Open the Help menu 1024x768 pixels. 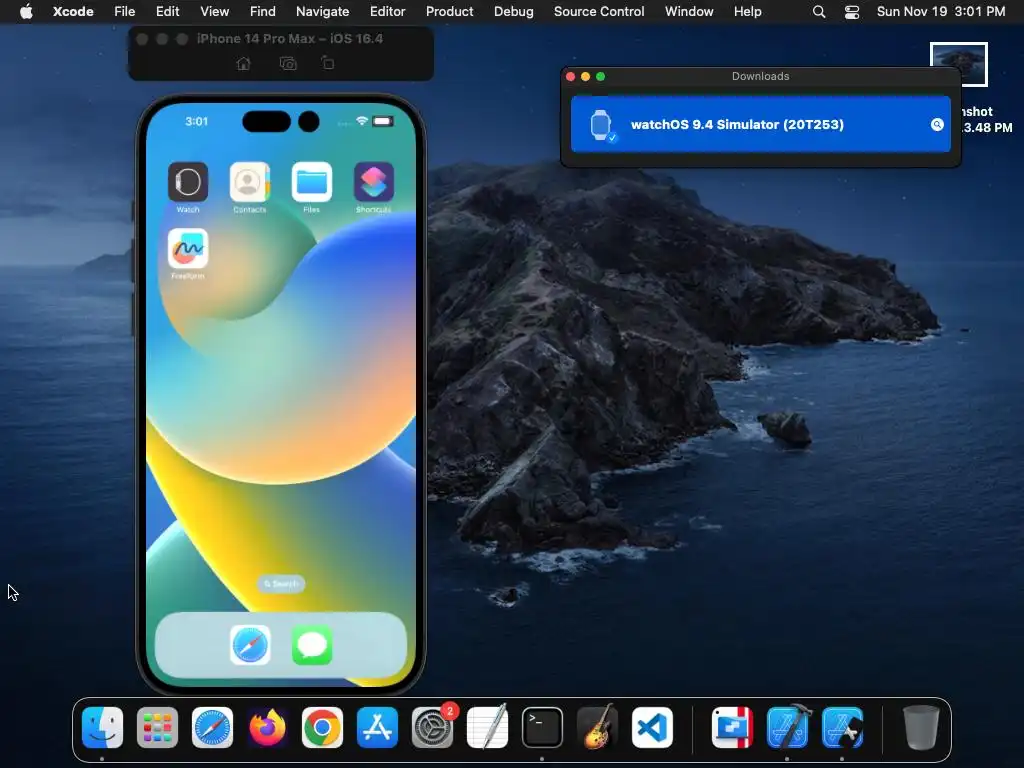pyautogui.click(x=747, y=12)
